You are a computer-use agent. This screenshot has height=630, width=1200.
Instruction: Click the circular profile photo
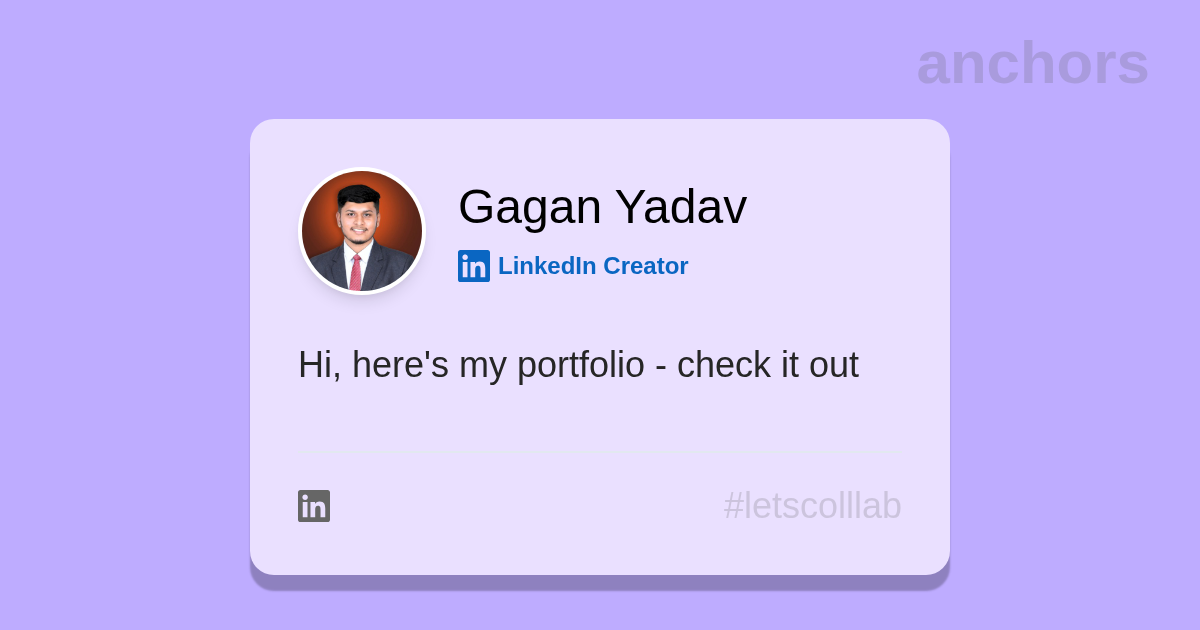[x=362, y=231]
